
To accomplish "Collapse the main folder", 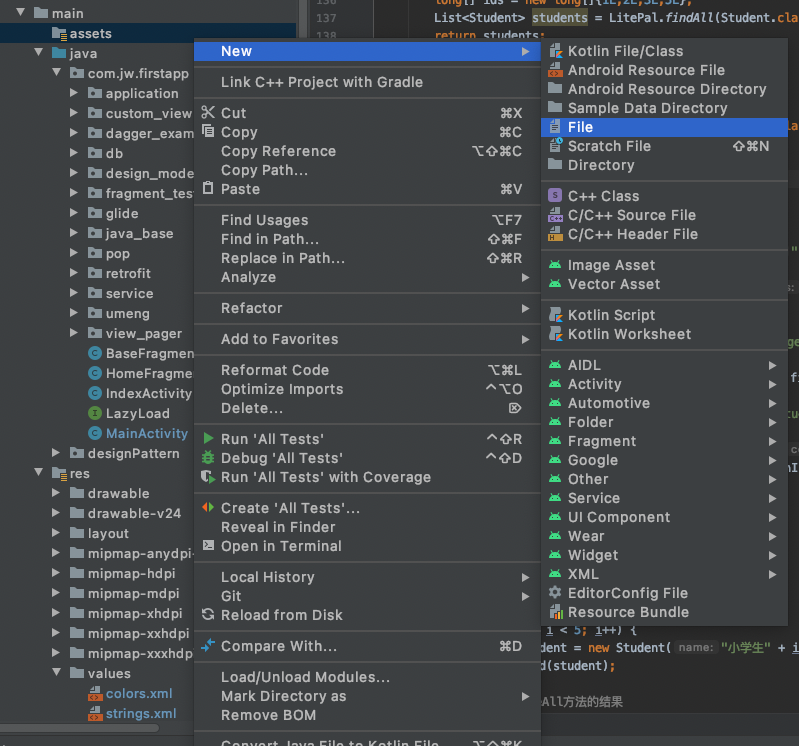I will pos(20,12).
